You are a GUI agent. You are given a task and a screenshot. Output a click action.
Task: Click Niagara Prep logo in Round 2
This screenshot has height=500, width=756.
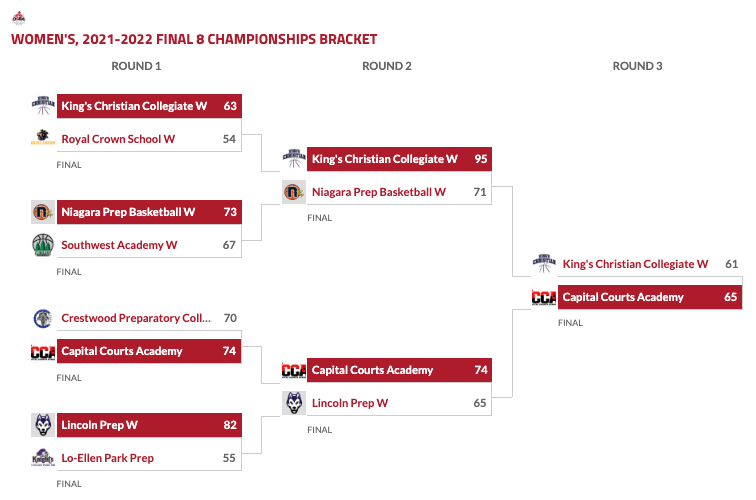pos(293,192)
